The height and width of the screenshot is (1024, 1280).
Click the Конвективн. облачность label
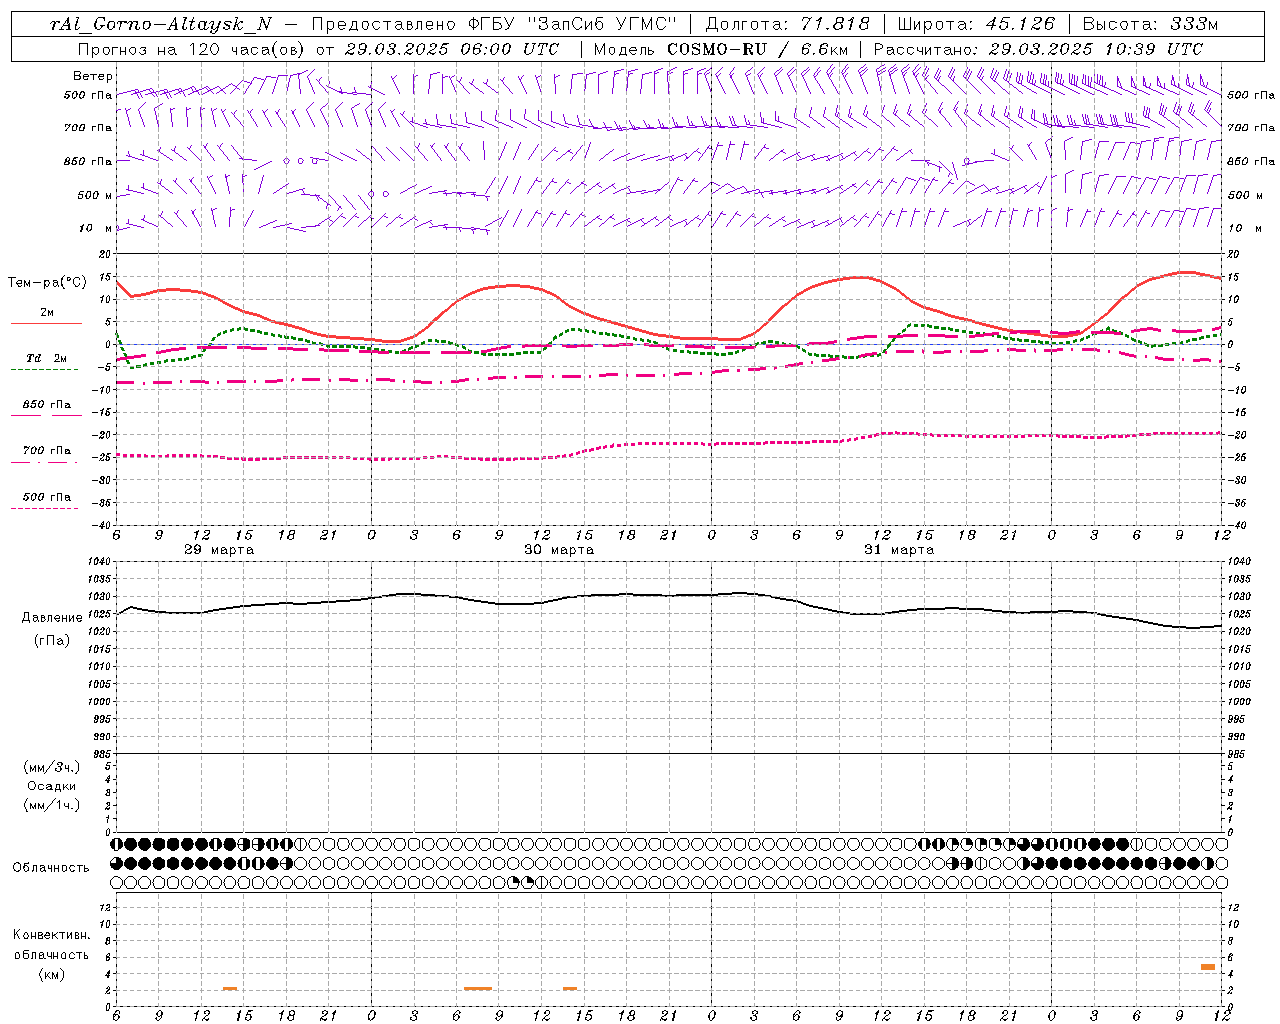click(51, 945)
